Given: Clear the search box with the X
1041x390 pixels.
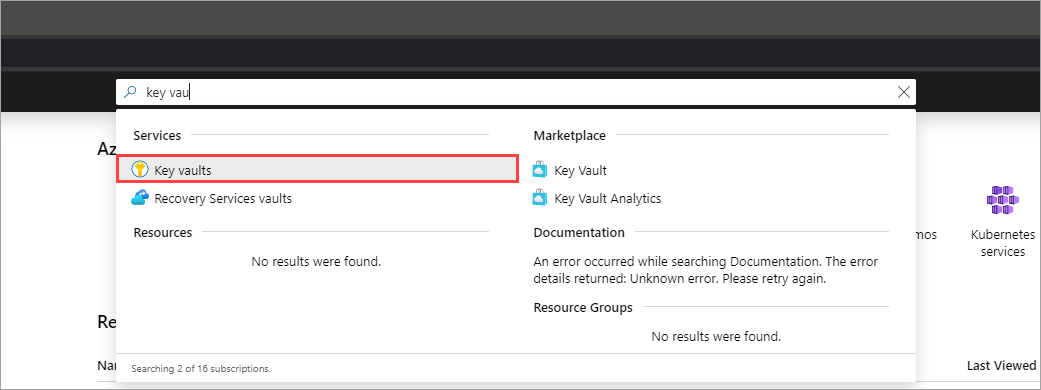Looking at the screenshot, I should coord(903,92).
